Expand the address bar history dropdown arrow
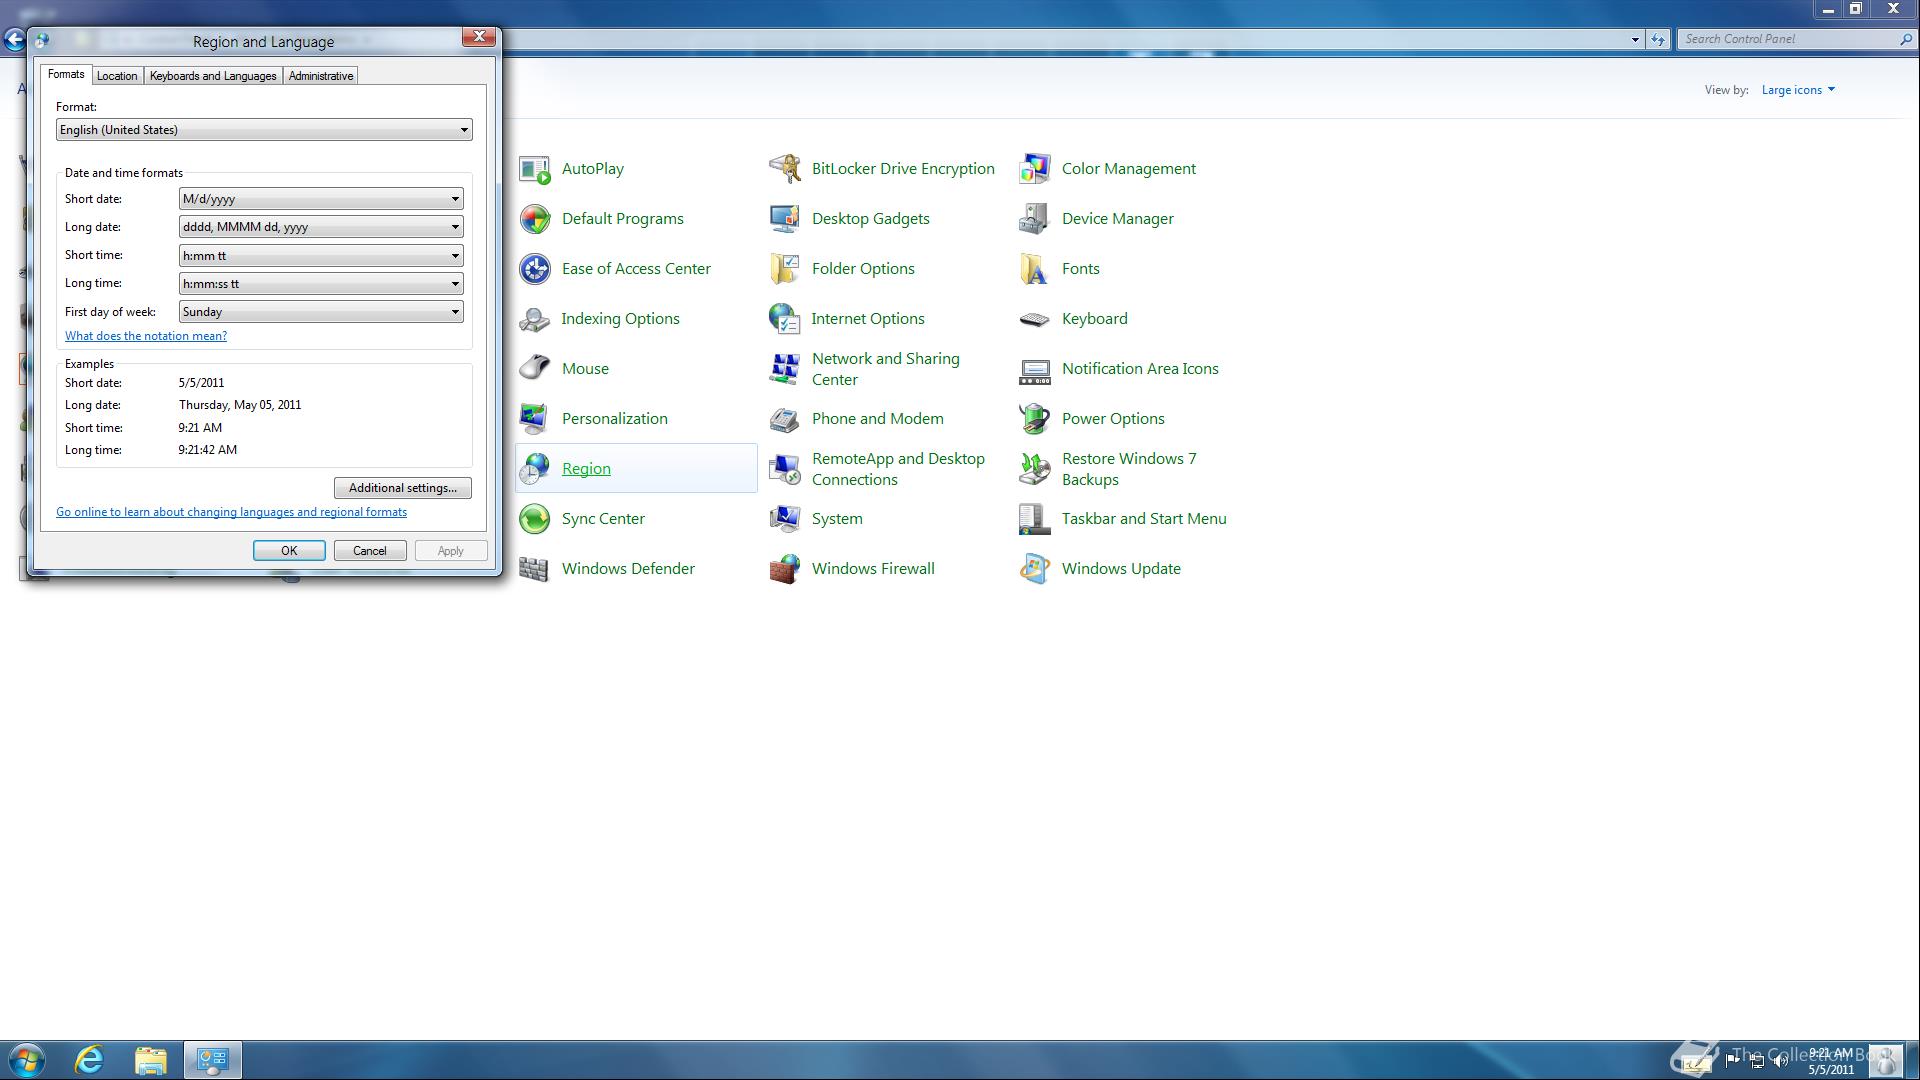1920x1080 pixels. (1635, 40)
